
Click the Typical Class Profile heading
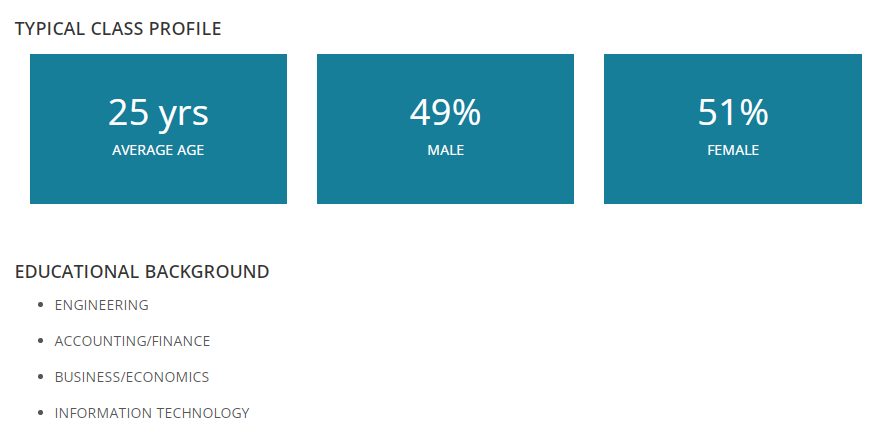[118, 29]
